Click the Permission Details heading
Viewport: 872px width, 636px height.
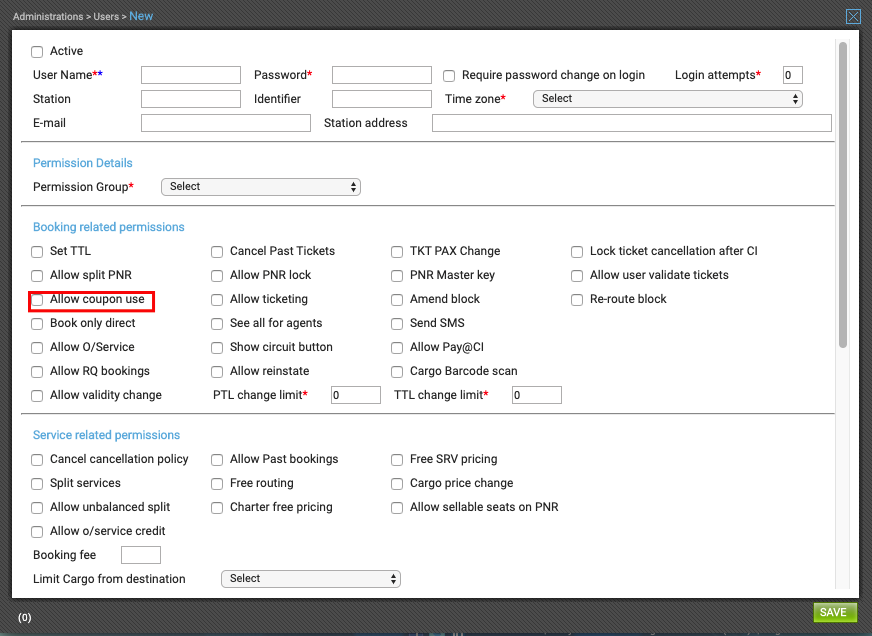click(x=82, y=163)
